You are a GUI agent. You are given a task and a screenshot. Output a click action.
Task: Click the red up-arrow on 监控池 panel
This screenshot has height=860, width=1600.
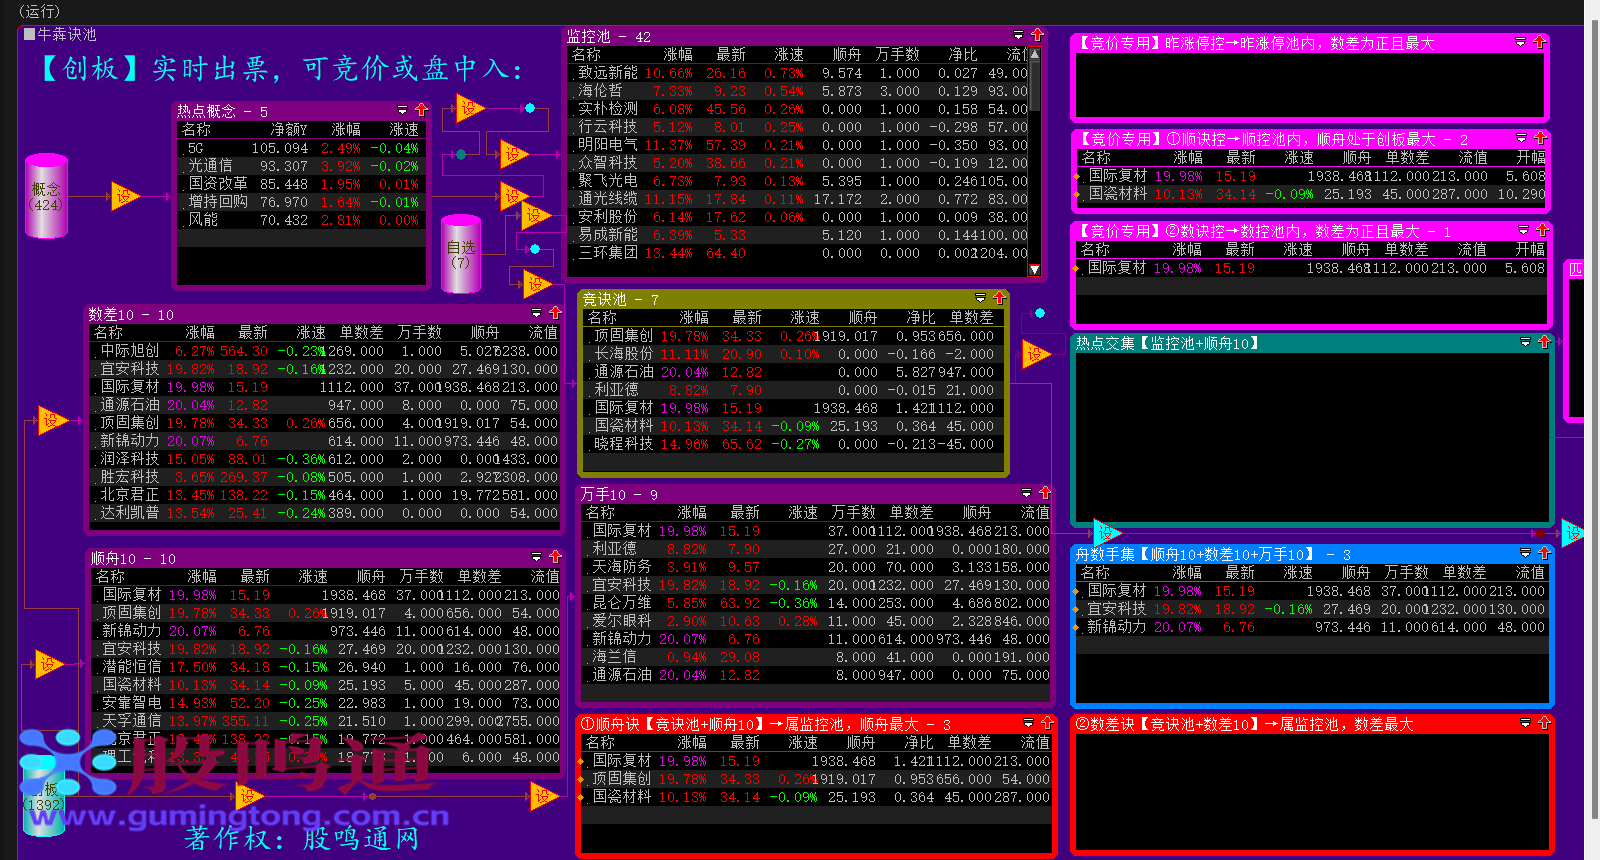(1037, 35)
